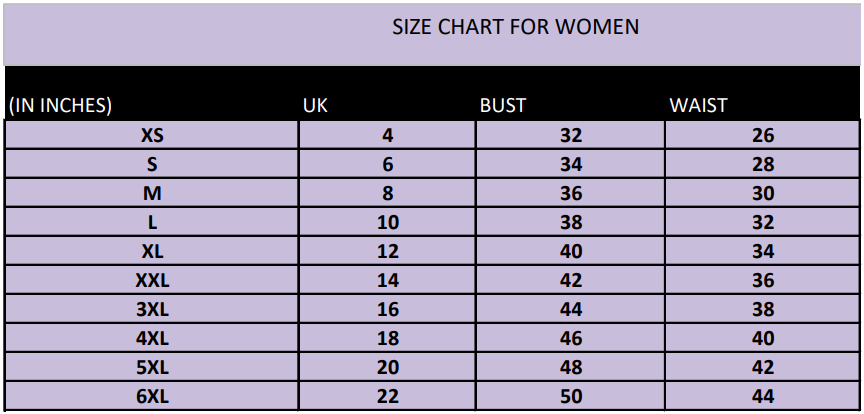Select the M size row label

pos(152,194)
